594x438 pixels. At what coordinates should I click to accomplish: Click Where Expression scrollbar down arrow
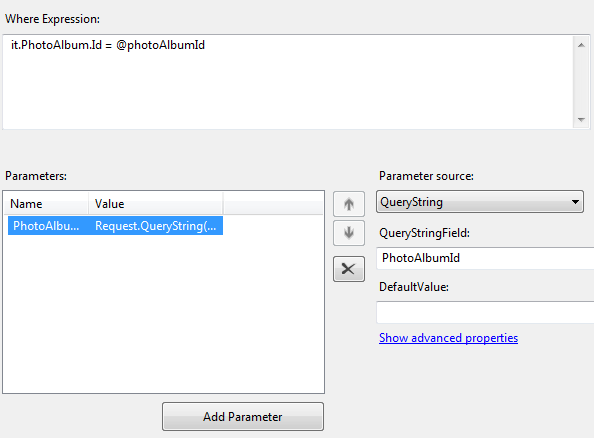(581, 119)
